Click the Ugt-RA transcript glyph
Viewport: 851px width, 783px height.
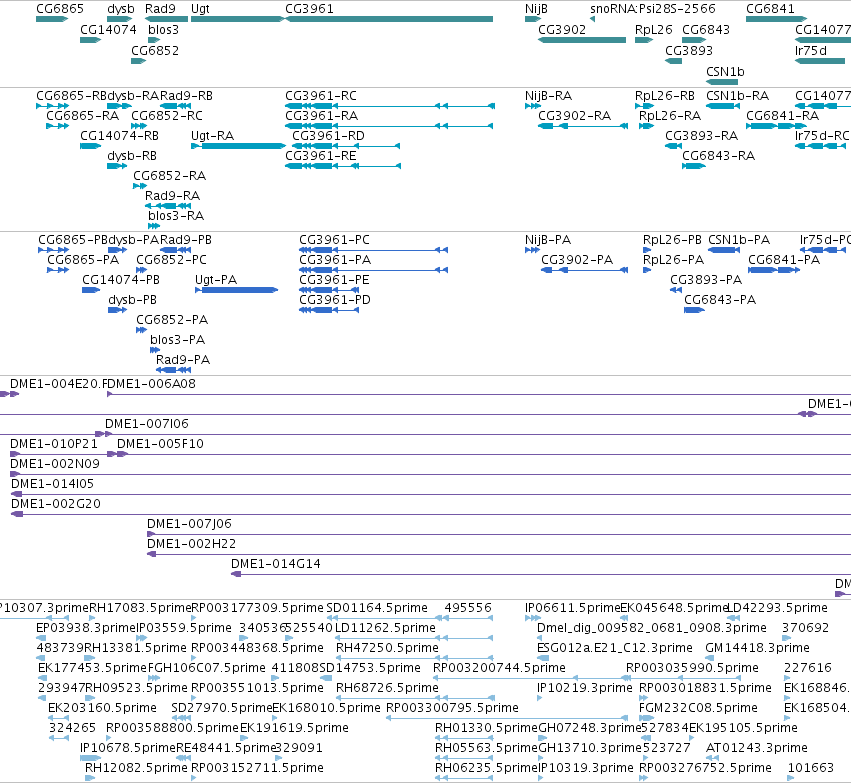(x=238, y=146)
